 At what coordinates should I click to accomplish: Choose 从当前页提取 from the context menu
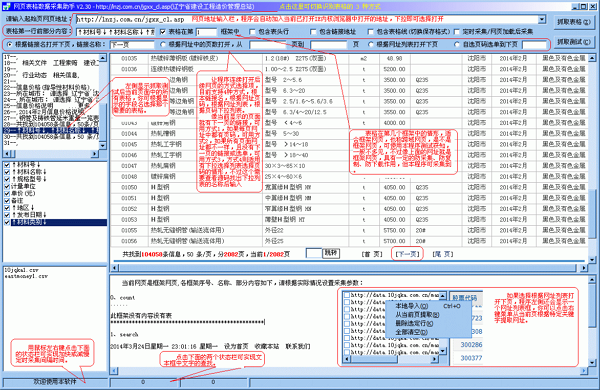click(417, 315)
